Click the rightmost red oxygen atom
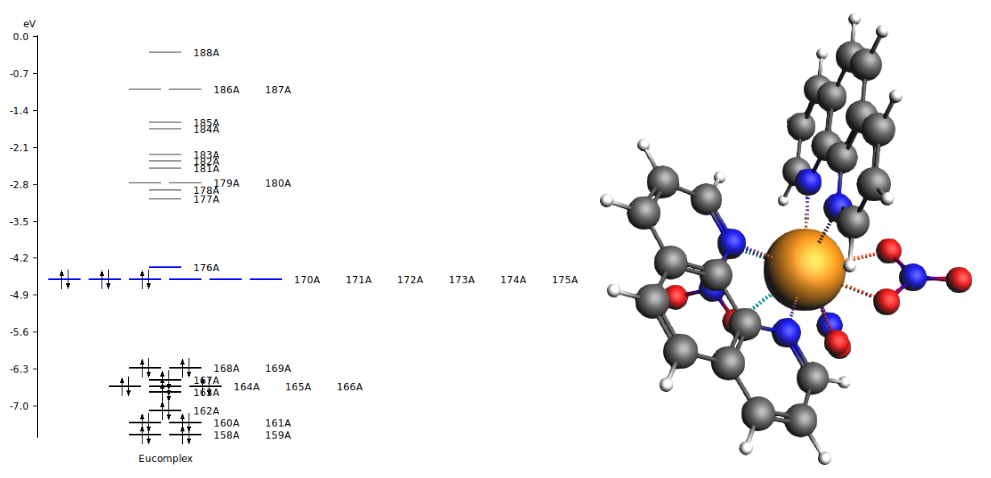Image resolution: width=991 pixels, height=478 pixels. 958,279
